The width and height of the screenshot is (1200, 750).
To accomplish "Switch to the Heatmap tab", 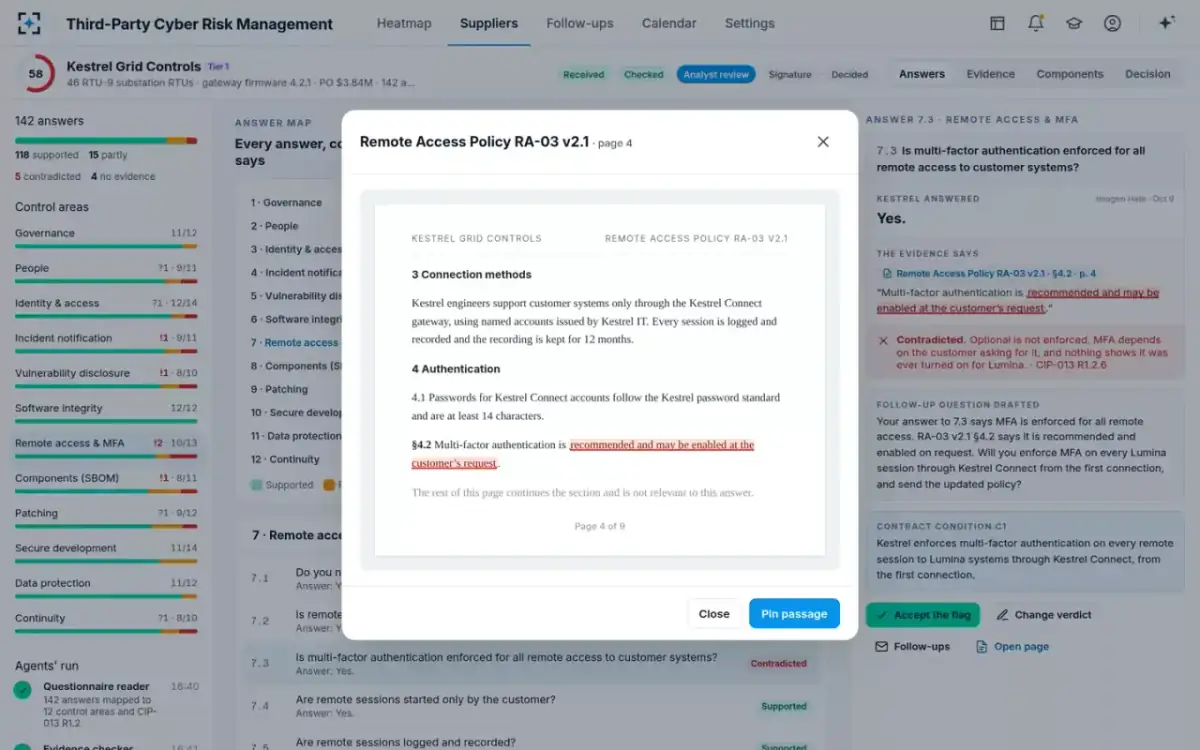I will (x=404, y=23).
